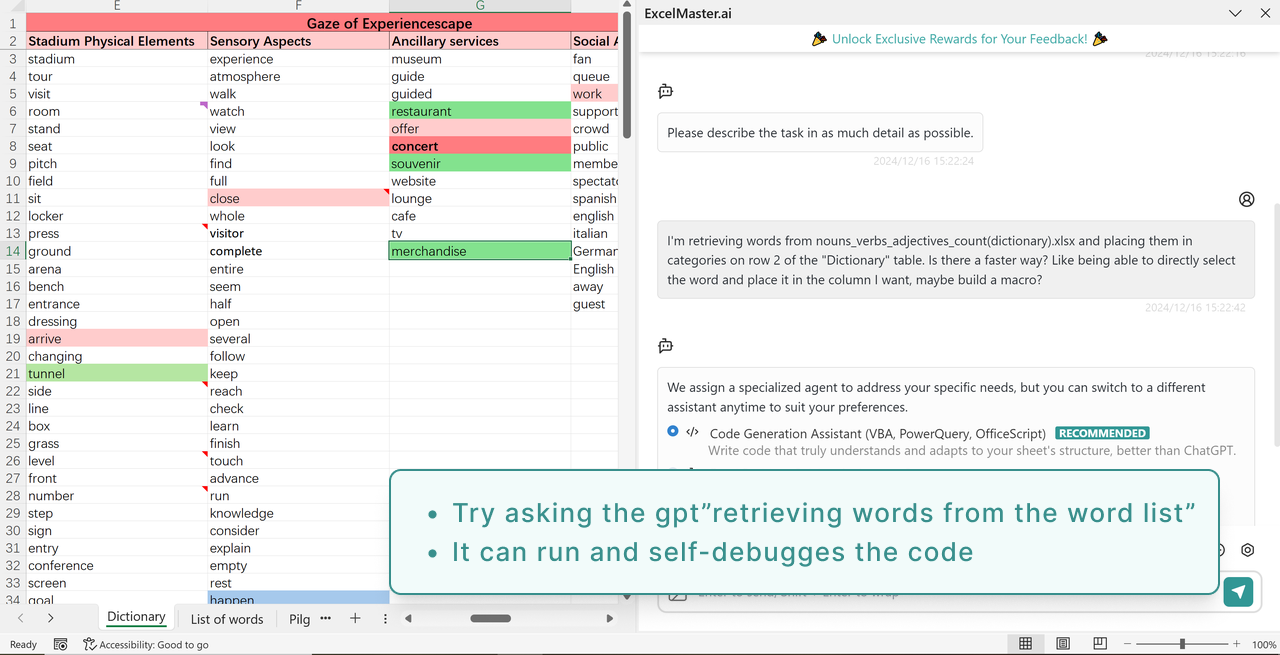The image size is (1280, 655).
Task: Switch to Page Layout view icon
Action: (x=1063, y=643)
